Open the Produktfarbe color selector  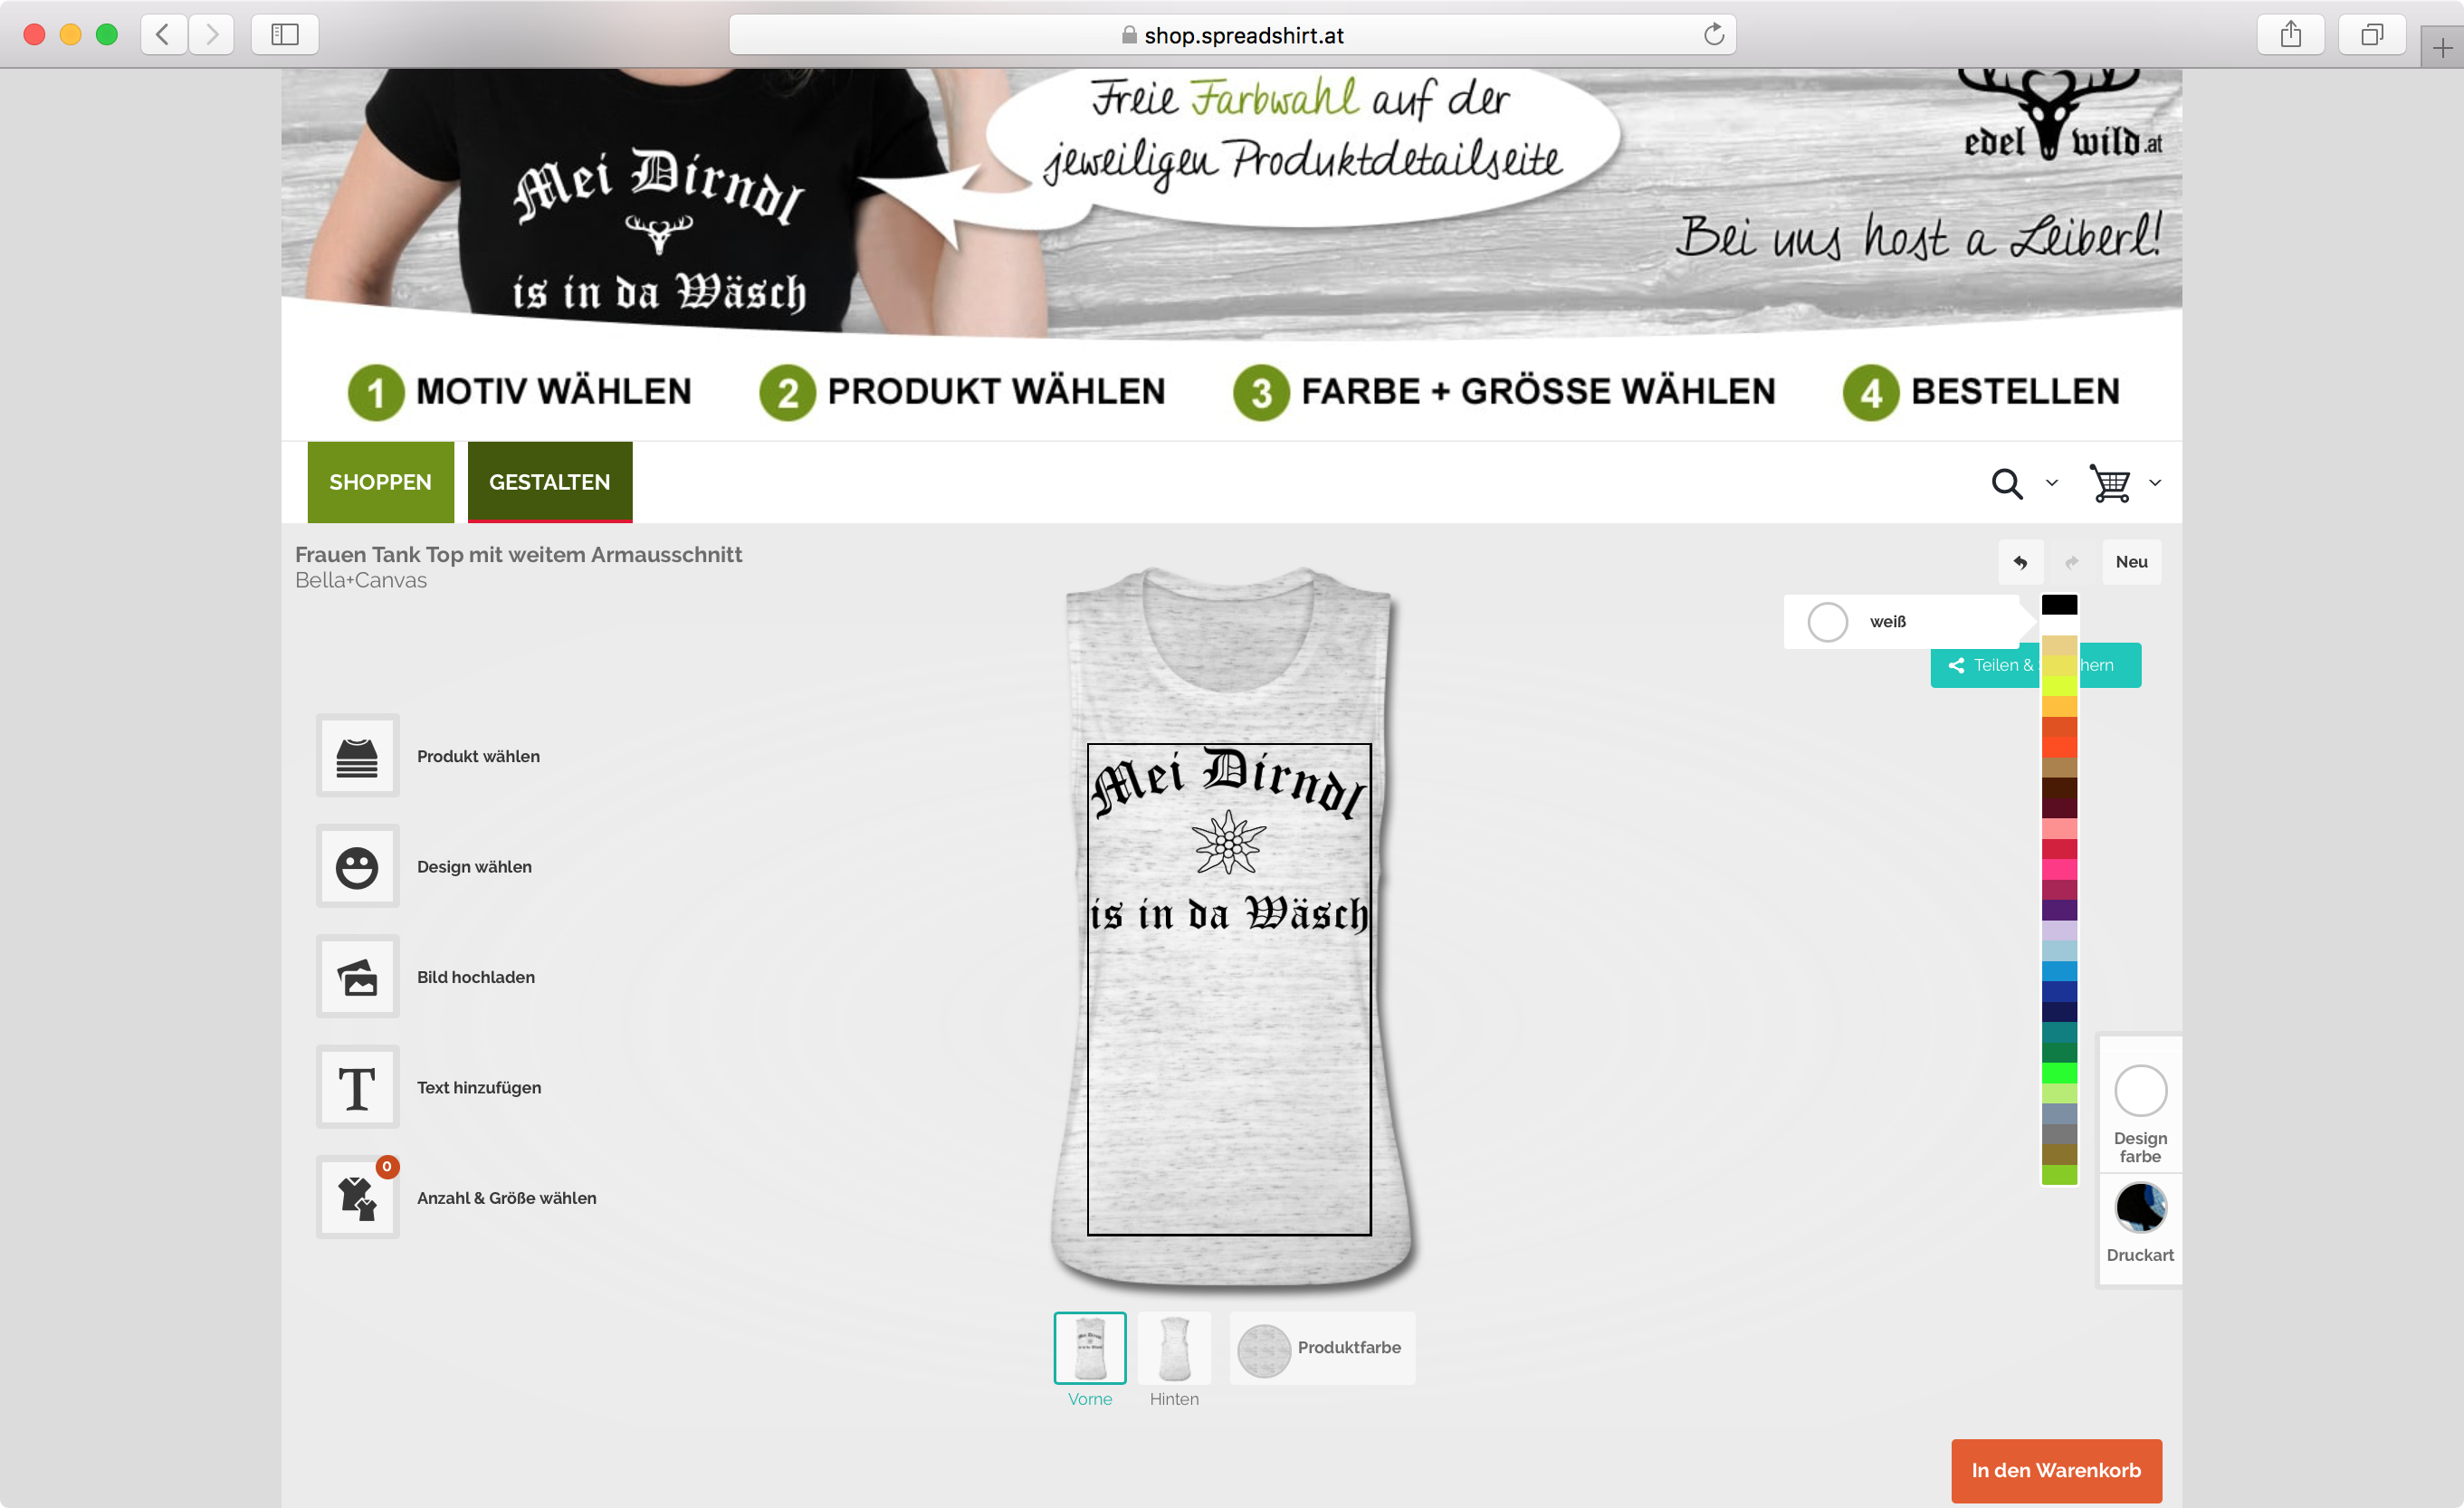[1322, 1348]
